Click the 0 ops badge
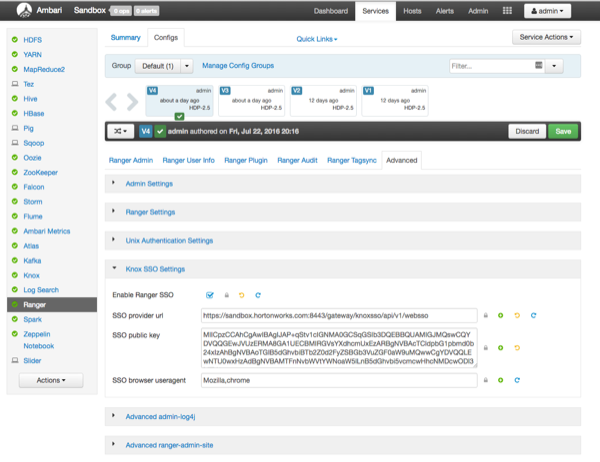 point(121,11)
